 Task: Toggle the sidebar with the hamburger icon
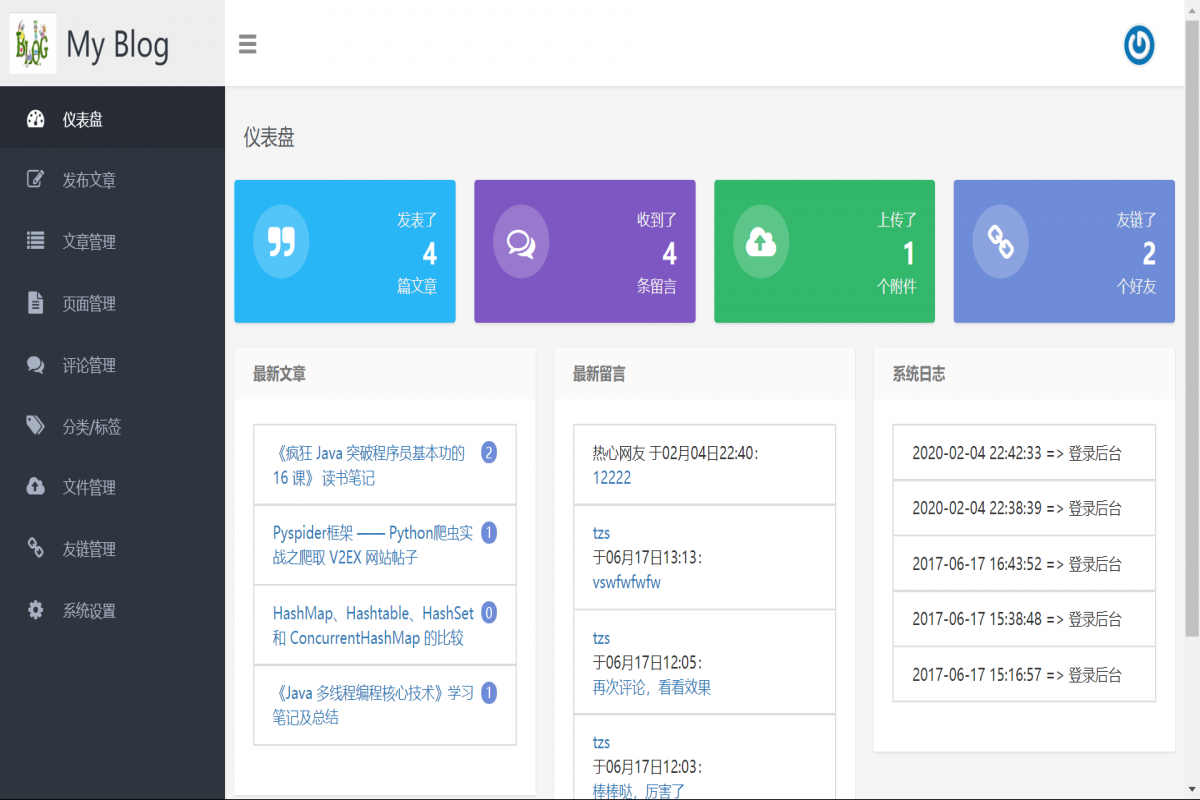tap(247, 44)
